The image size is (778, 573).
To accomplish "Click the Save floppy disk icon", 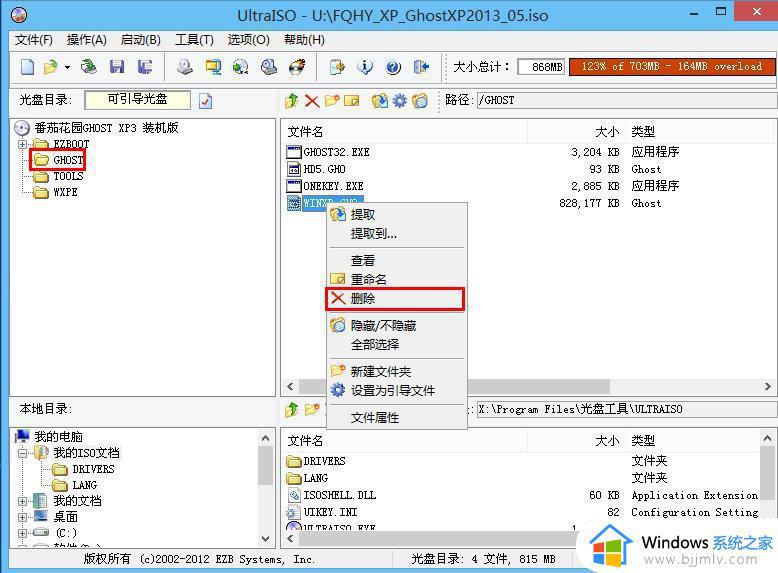I will [117, 66].
